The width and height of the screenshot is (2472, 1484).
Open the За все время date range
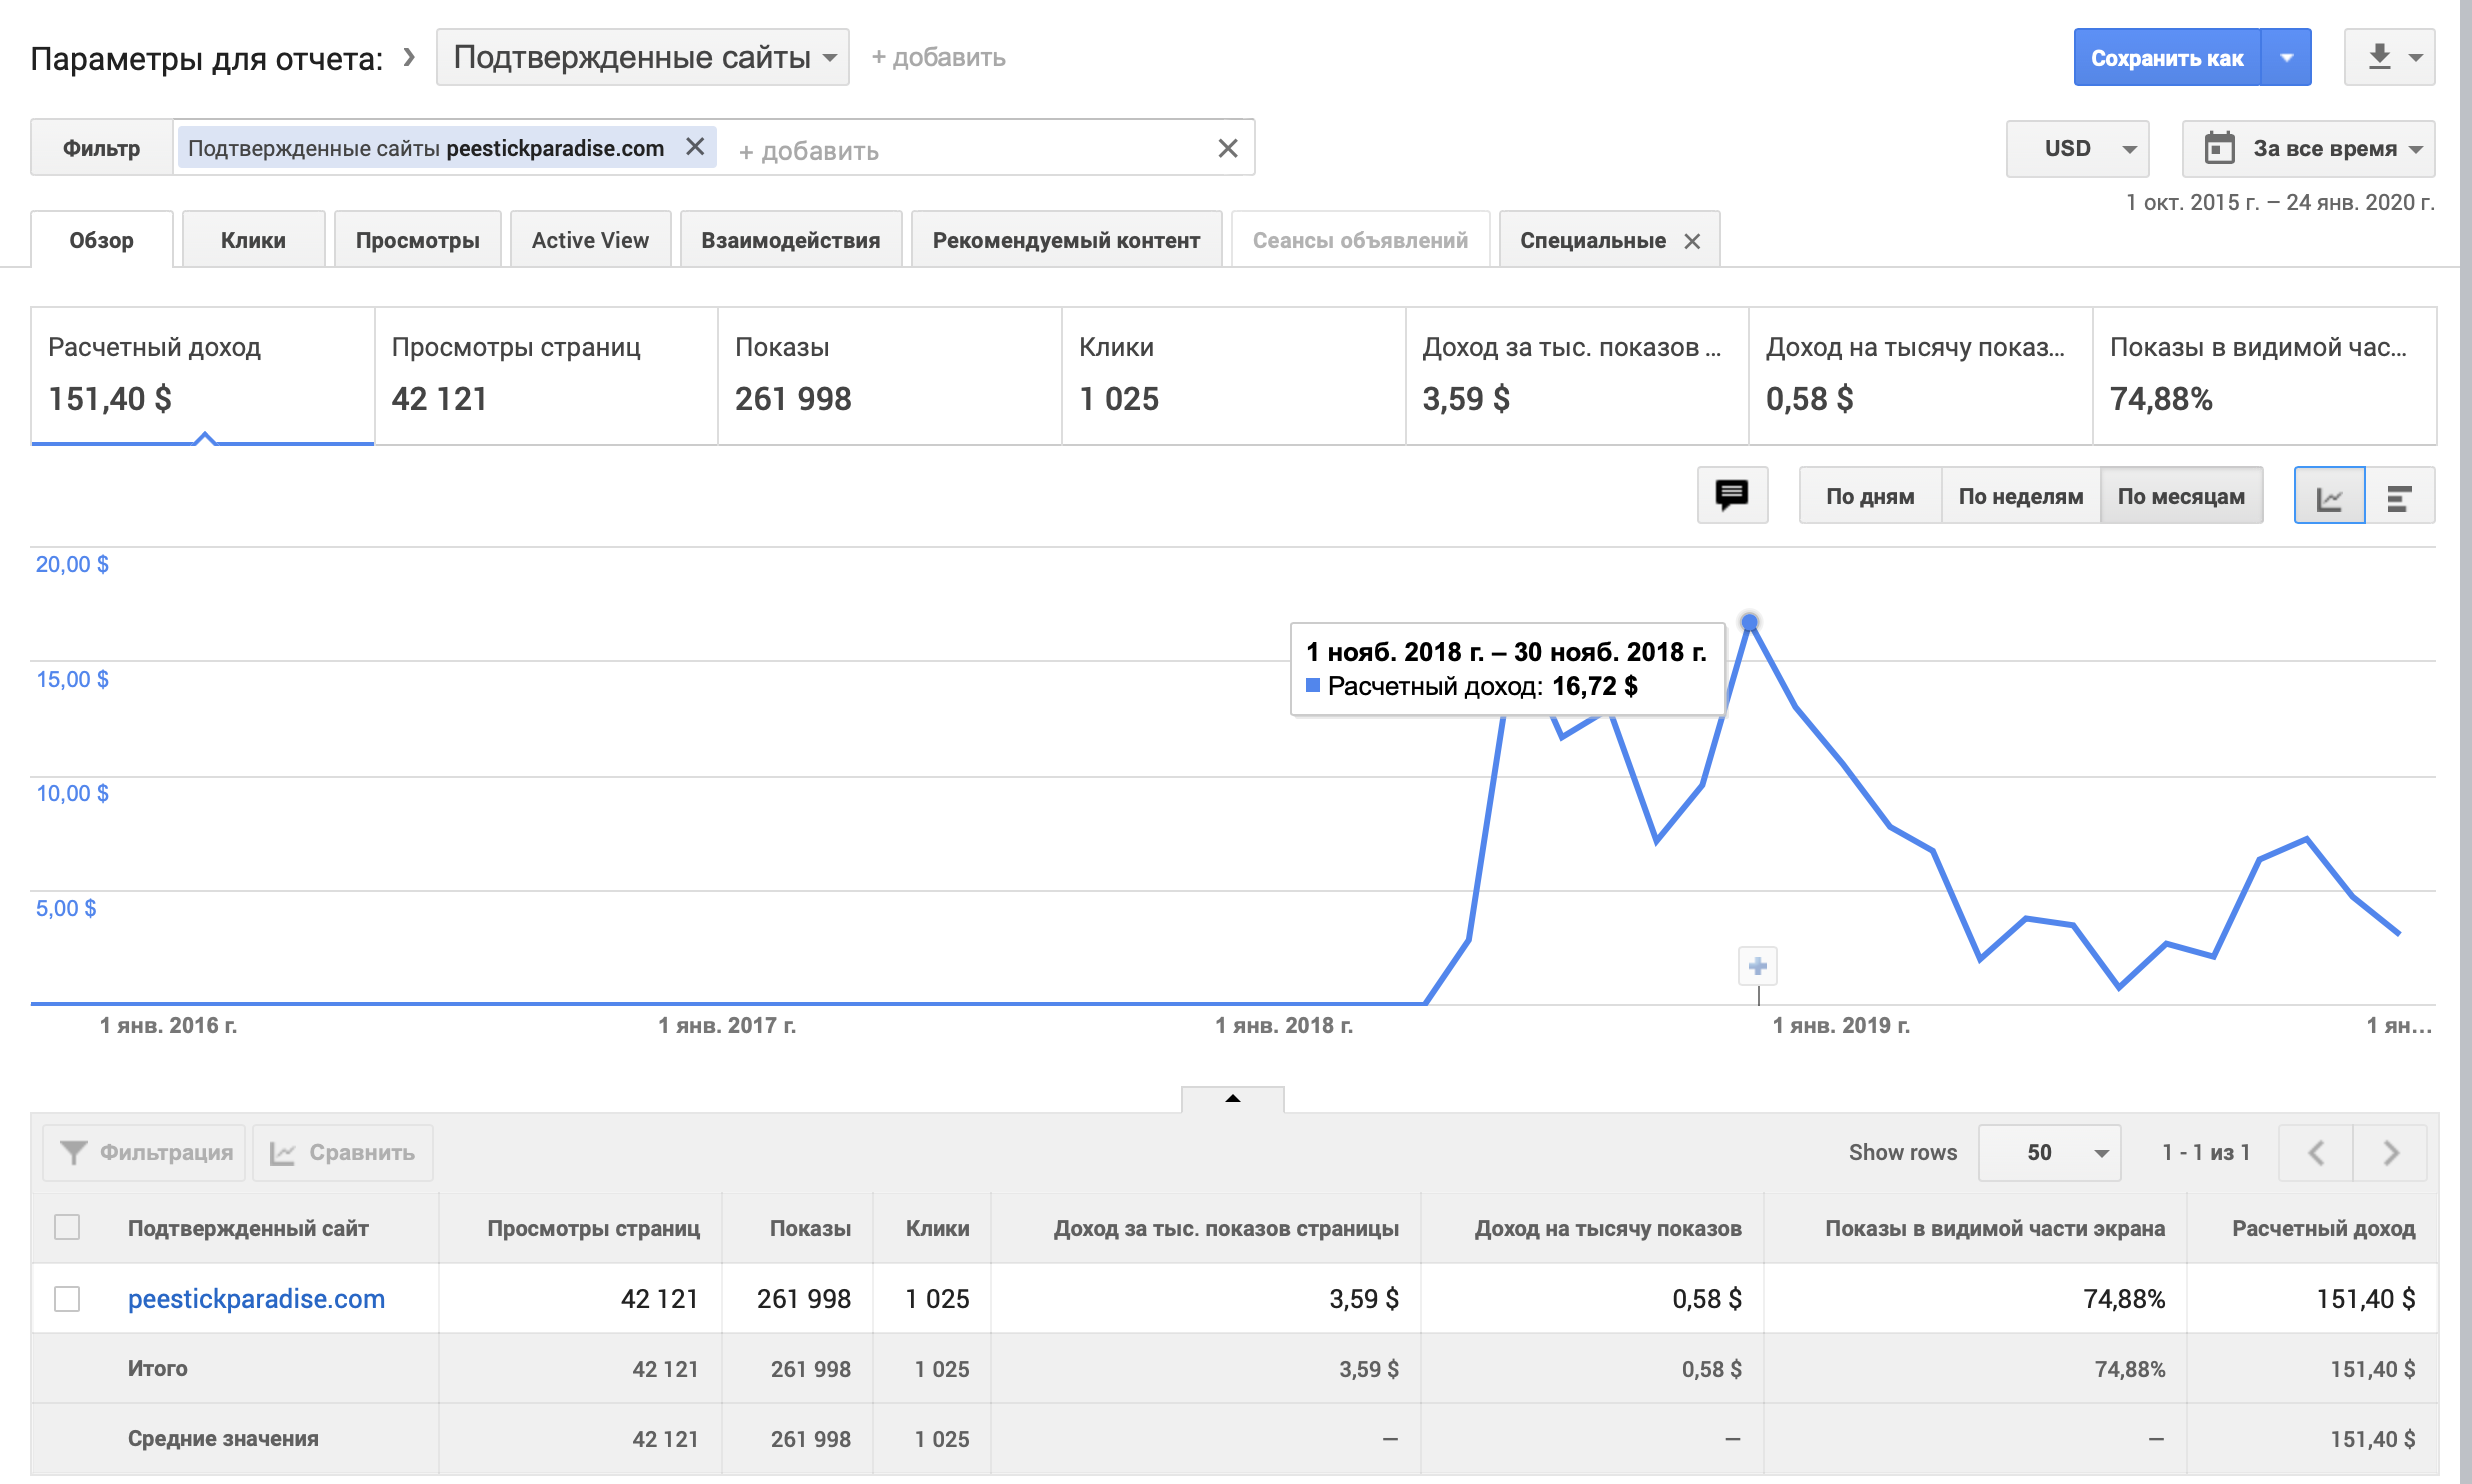pos(2308,148)
